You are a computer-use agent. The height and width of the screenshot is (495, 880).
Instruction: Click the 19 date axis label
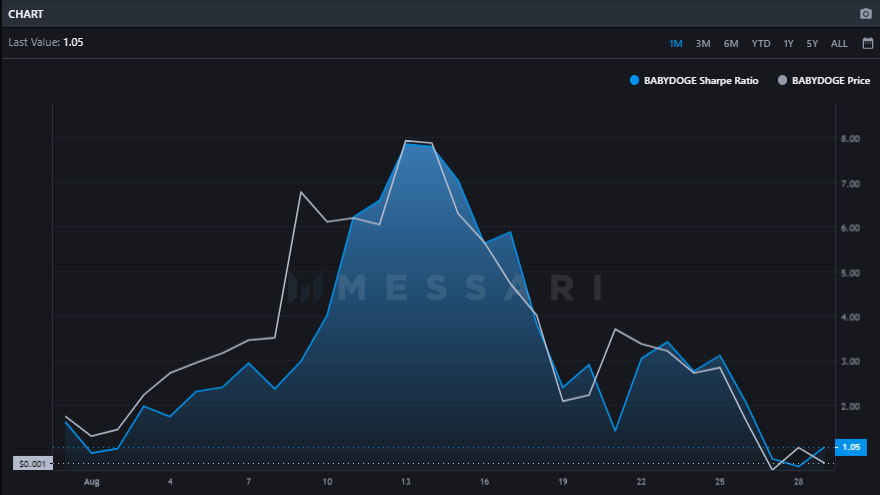point(563,482)
